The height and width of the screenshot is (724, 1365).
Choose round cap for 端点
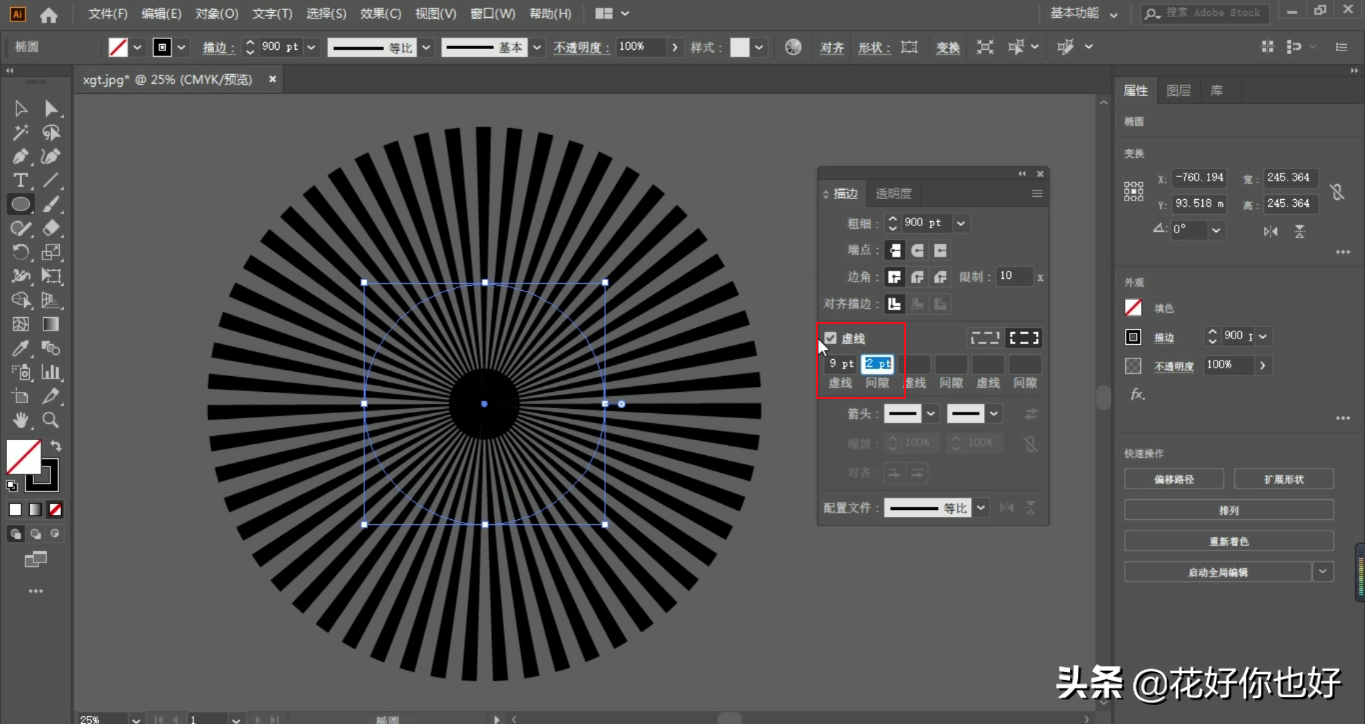pos(917,250)
